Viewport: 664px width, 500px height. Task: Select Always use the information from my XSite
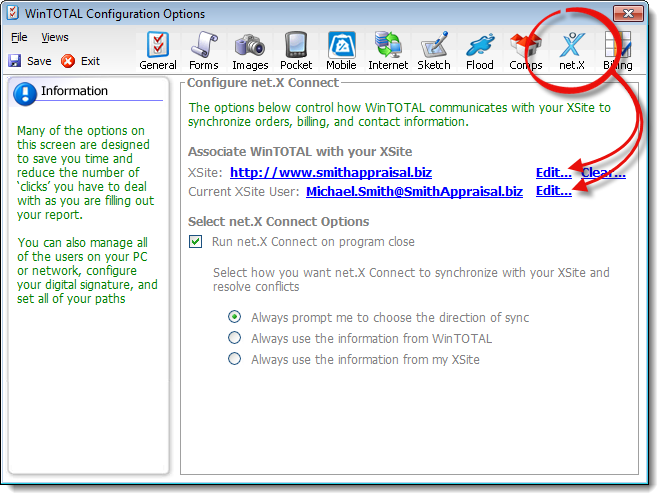click(x=235, y=359)
